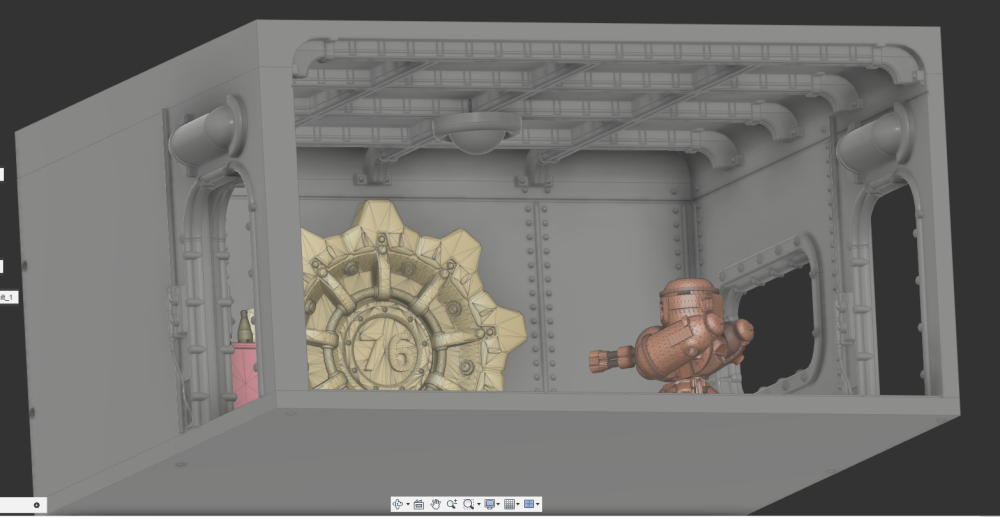Screen dimensions: 1000x517
Task: Open Display Settings monitor icon
Action: click(490, 504)
